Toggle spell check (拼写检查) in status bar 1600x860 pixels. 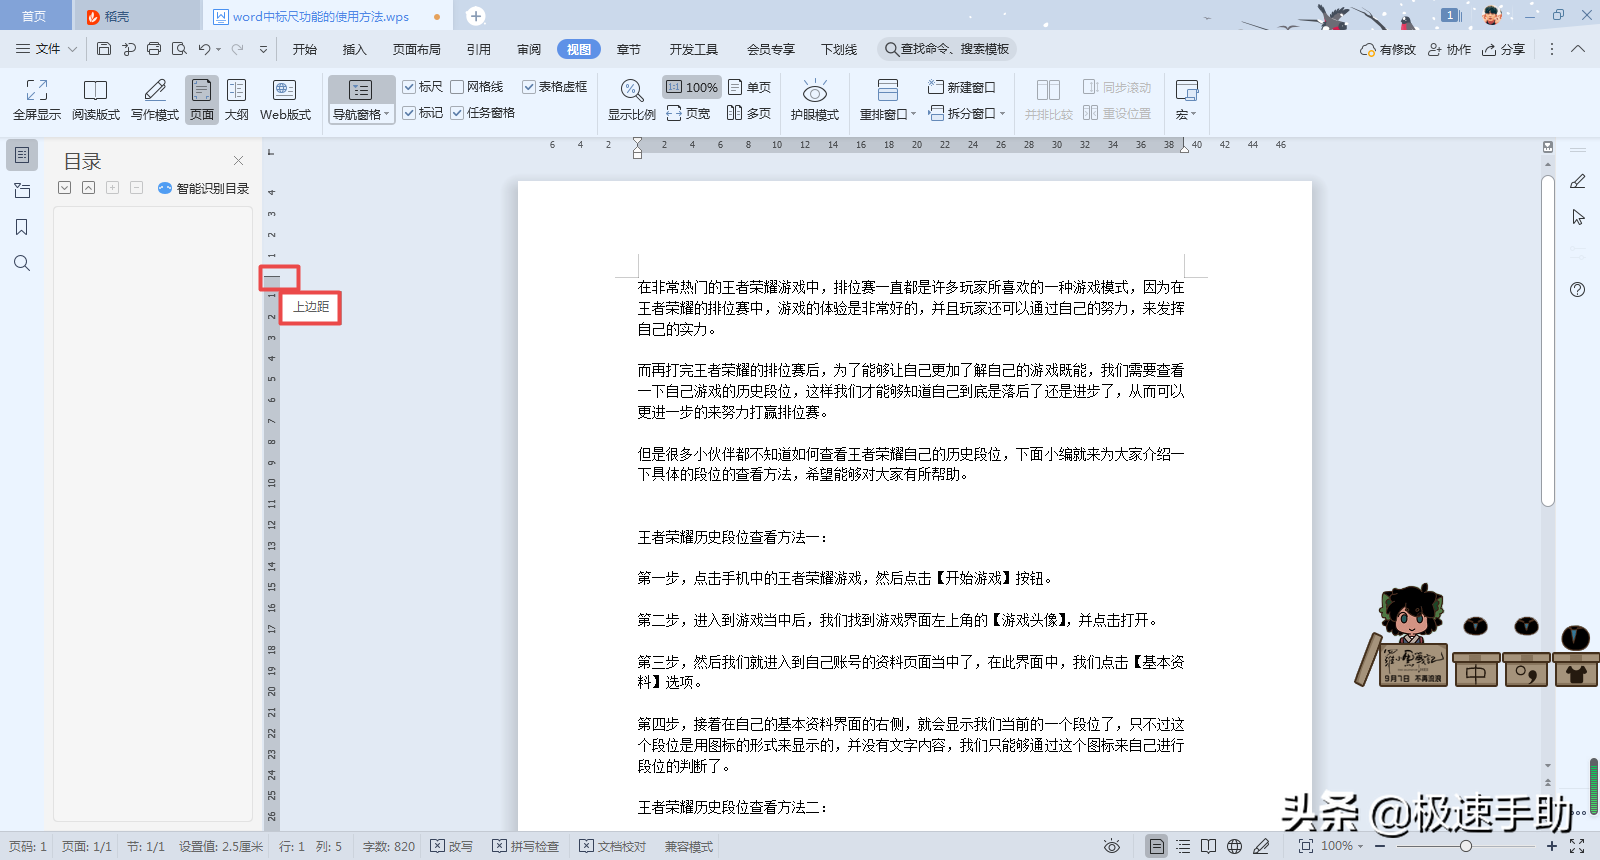526,846
